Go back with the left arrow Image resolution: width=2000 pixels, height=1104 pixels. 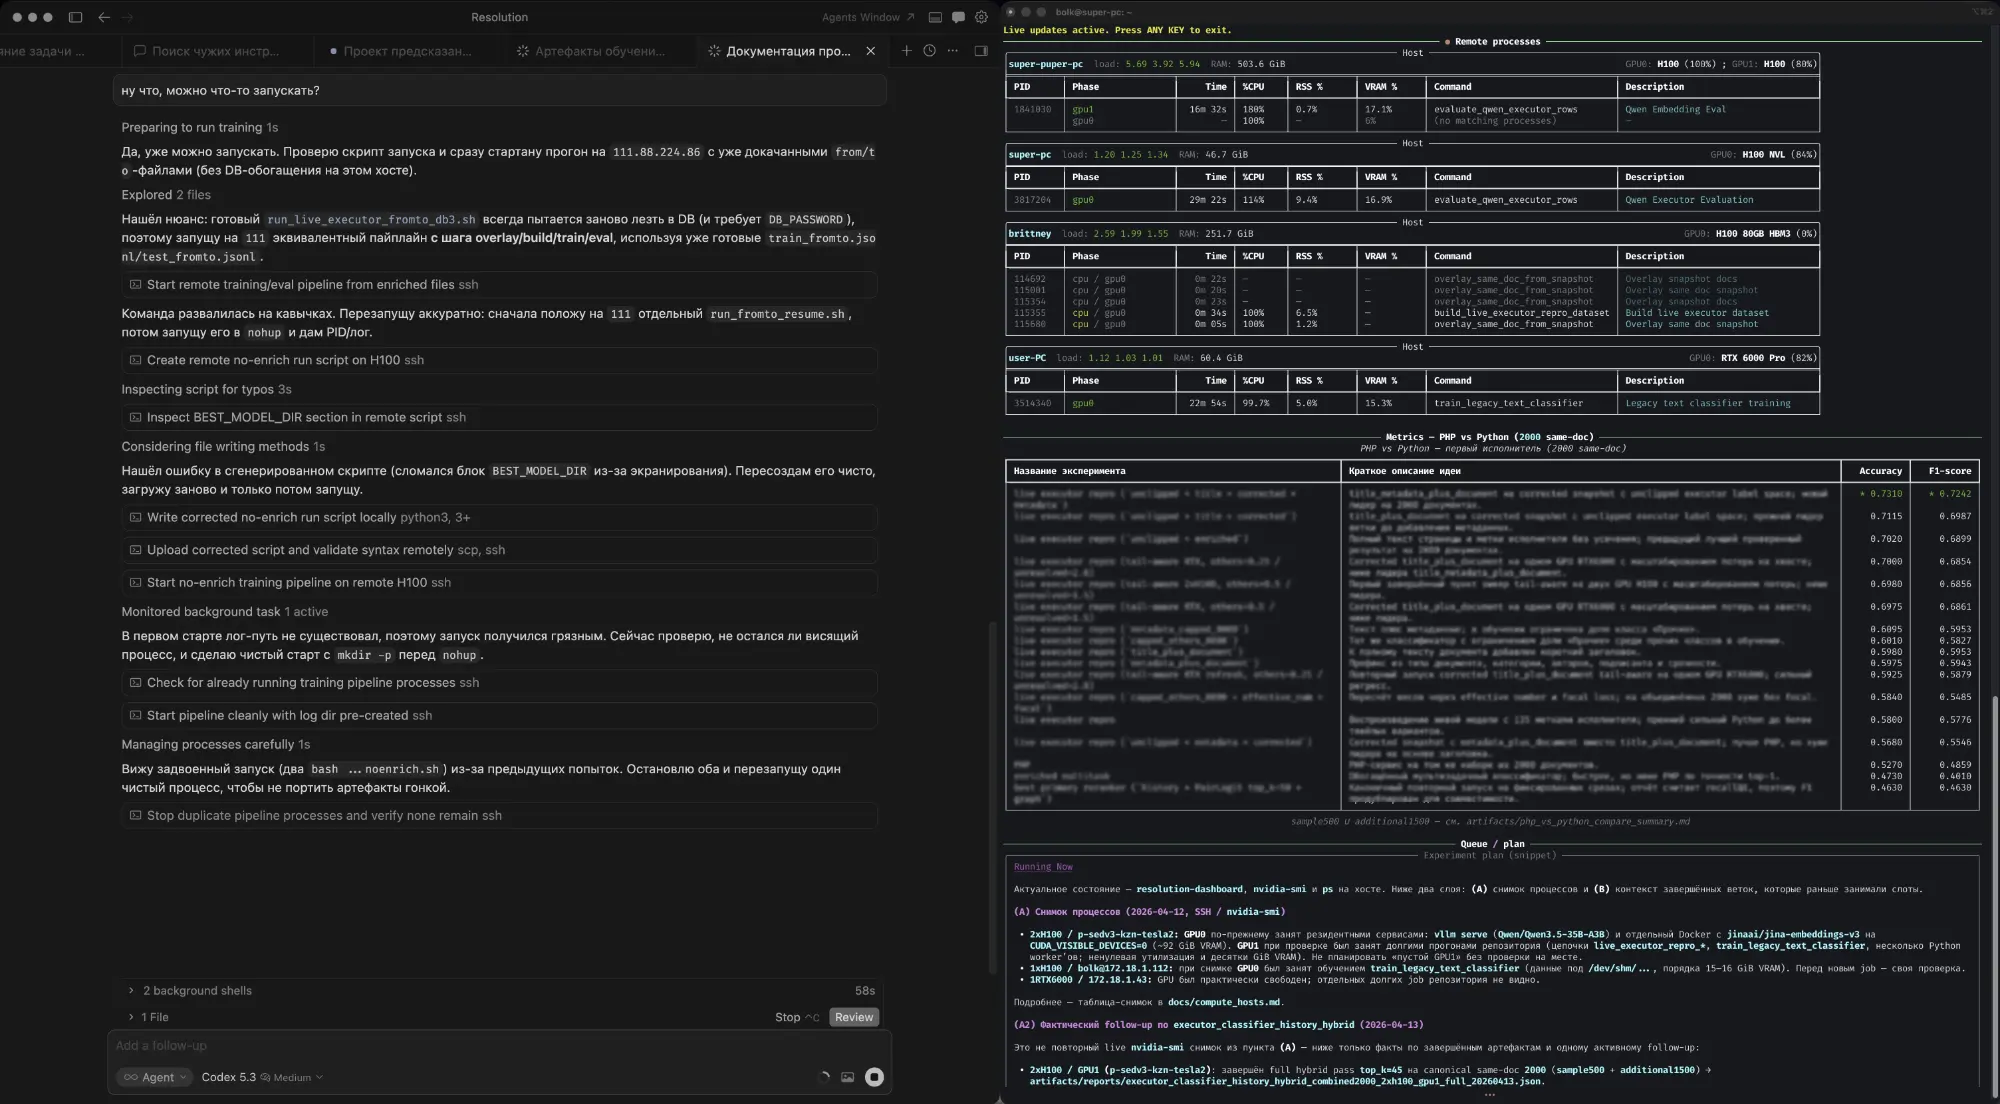coord(104,17)
